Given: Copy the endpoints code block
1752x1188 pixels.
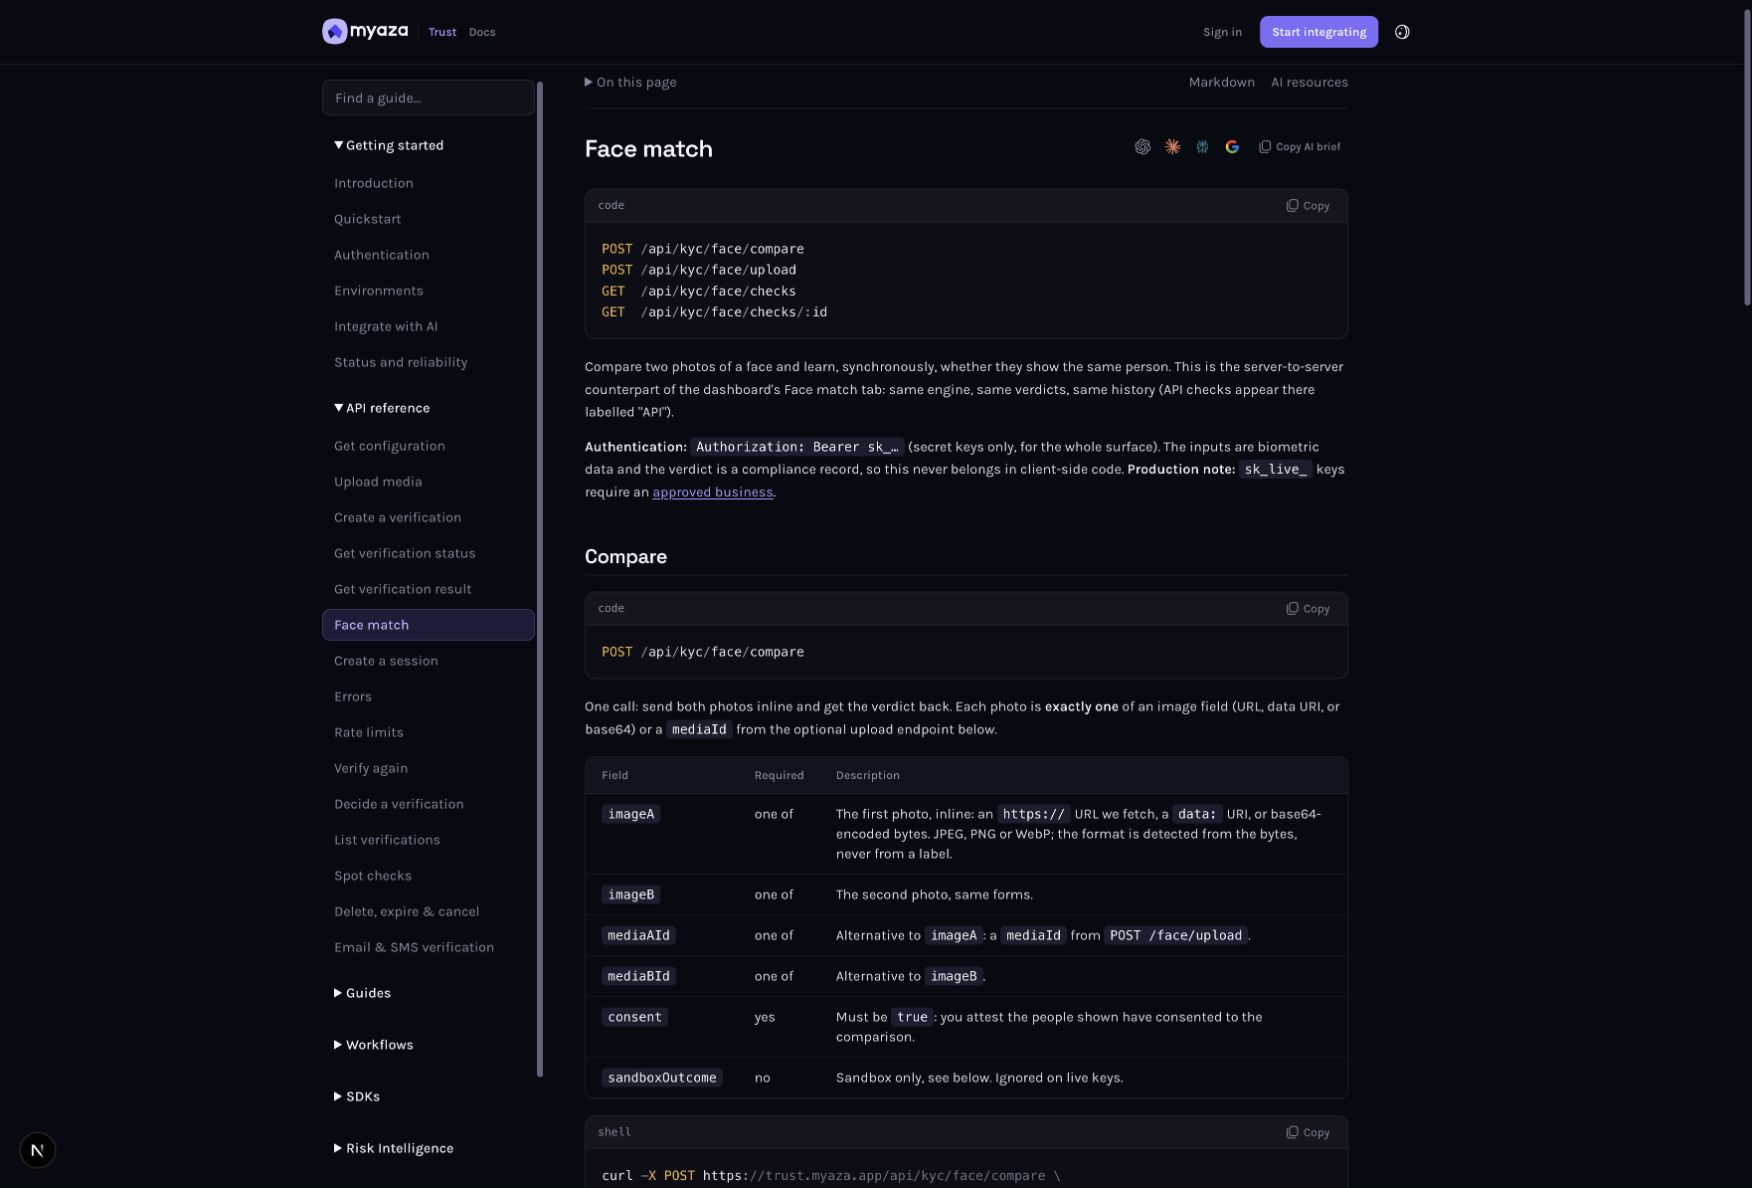Looking at the screenshot, I should pos(1307,206).
